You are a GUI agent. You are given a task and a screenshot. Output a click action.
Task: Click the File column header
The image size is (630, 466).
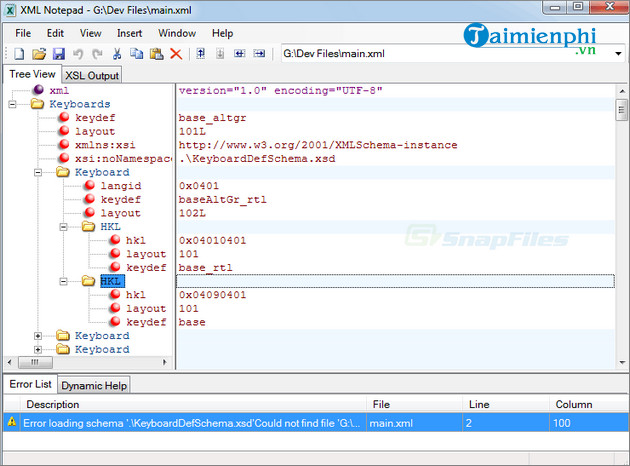(x=414, y=404)
